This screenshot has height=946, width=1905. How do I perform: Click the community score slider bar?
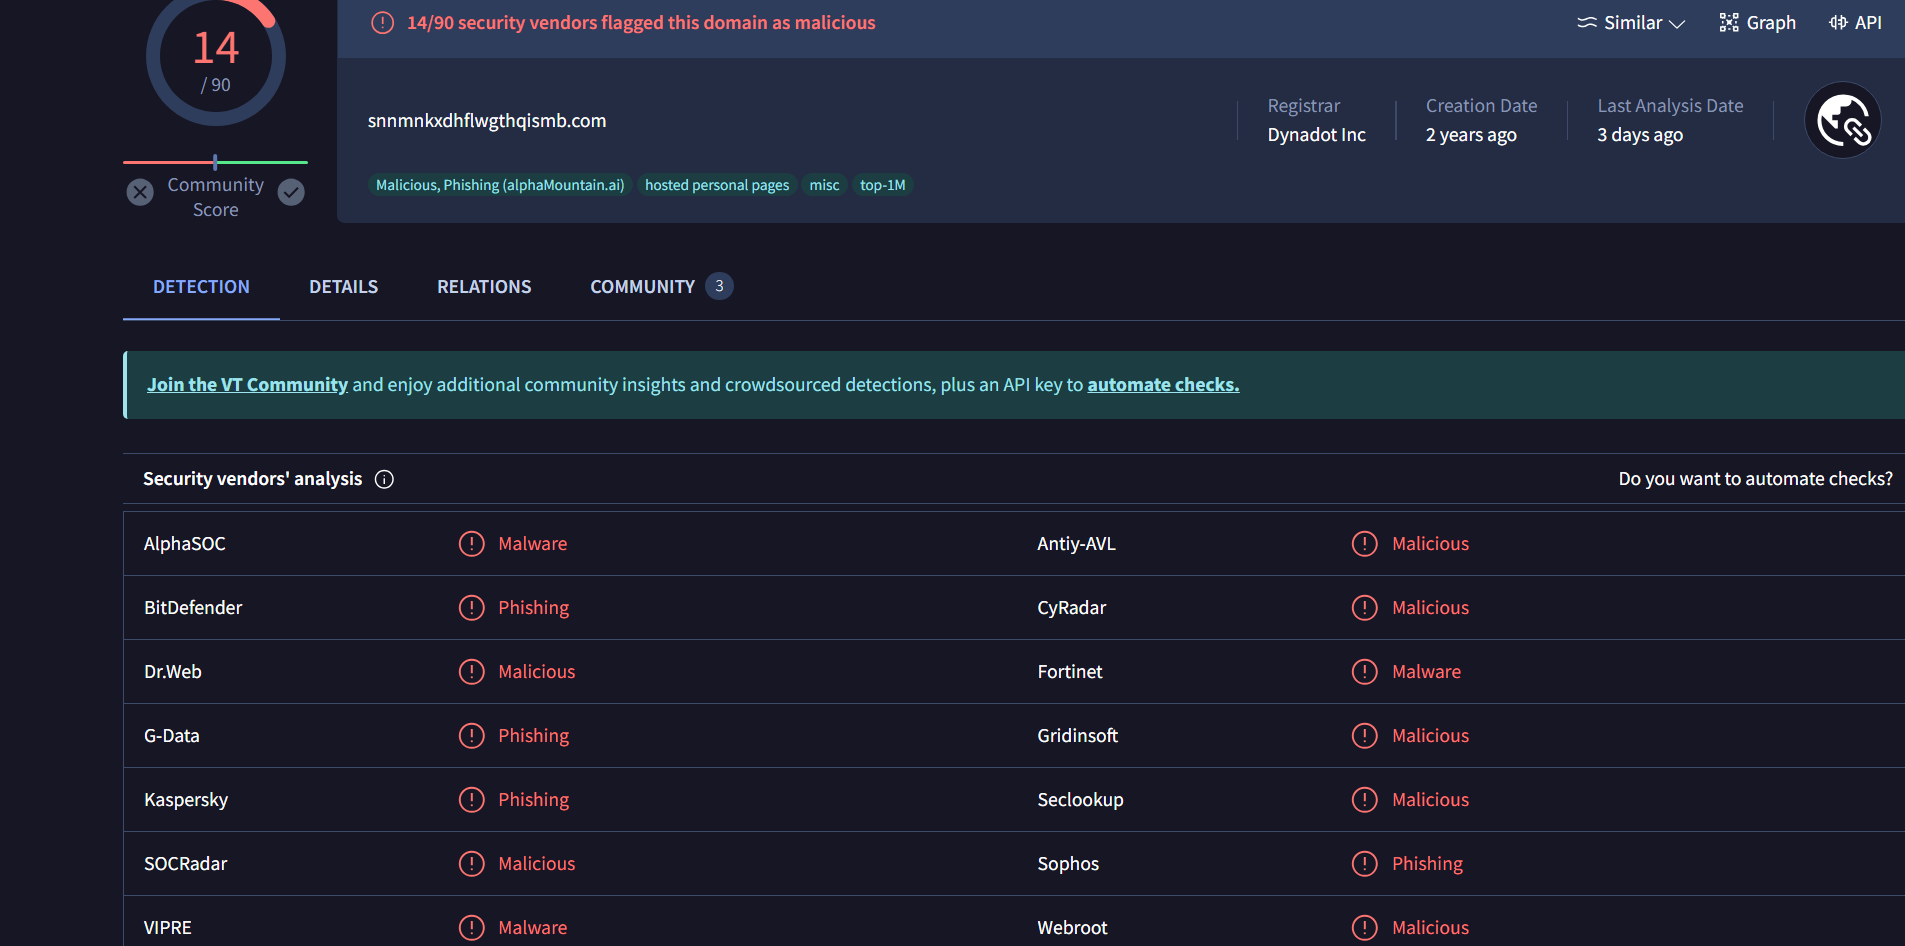pyautogui.click(x=215, y=162)
